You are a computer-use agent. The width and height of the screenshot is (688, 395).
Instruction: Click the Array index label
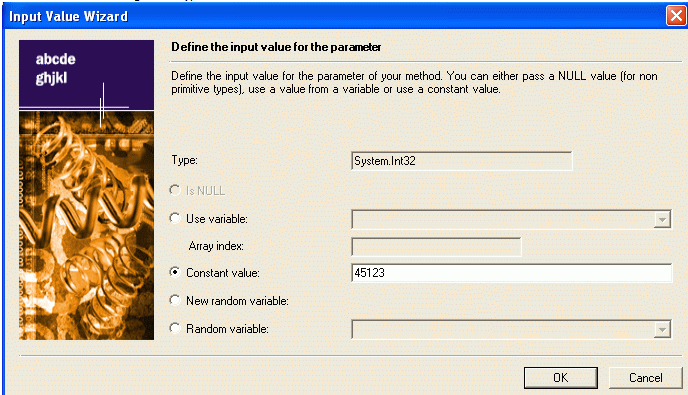[x=216, y=246]
